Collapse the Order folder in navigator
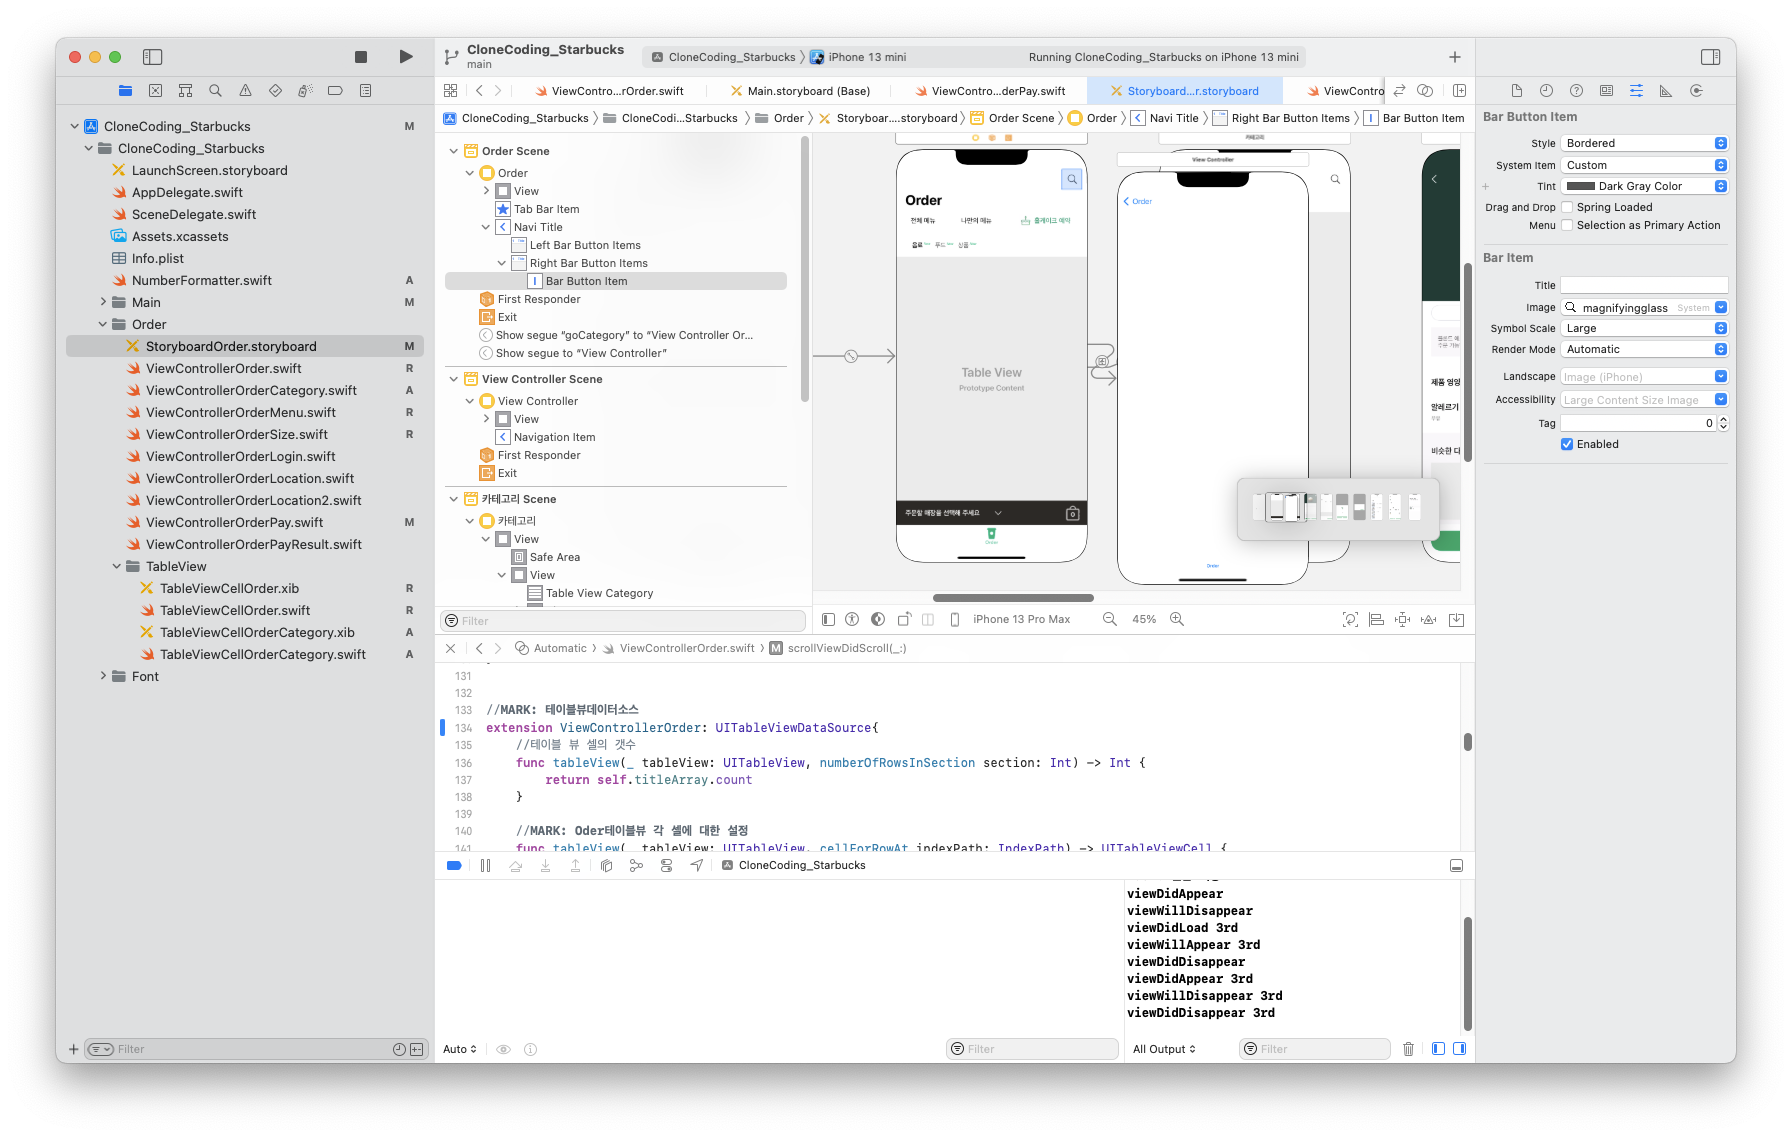Viewport: 1792px width, 1137px height. click(x=103, y=324)
